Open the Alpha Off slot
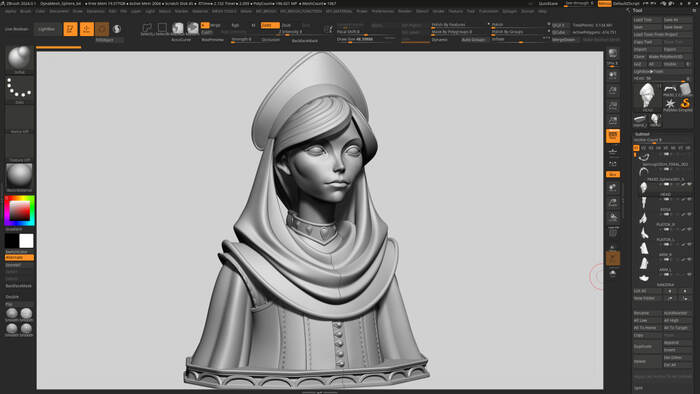Screen dimensions: 700x394 (19, 119)
